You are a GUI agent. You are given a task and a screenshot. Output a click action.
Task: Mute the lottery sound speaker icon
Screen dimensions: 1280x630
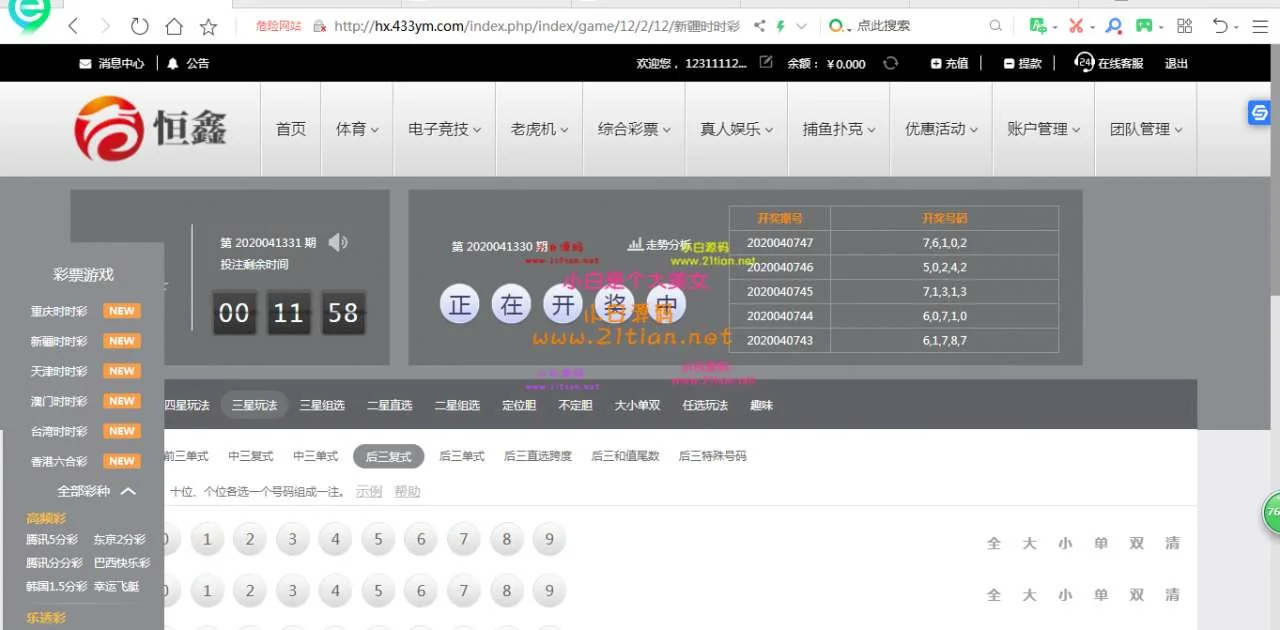tap(338, 242)
